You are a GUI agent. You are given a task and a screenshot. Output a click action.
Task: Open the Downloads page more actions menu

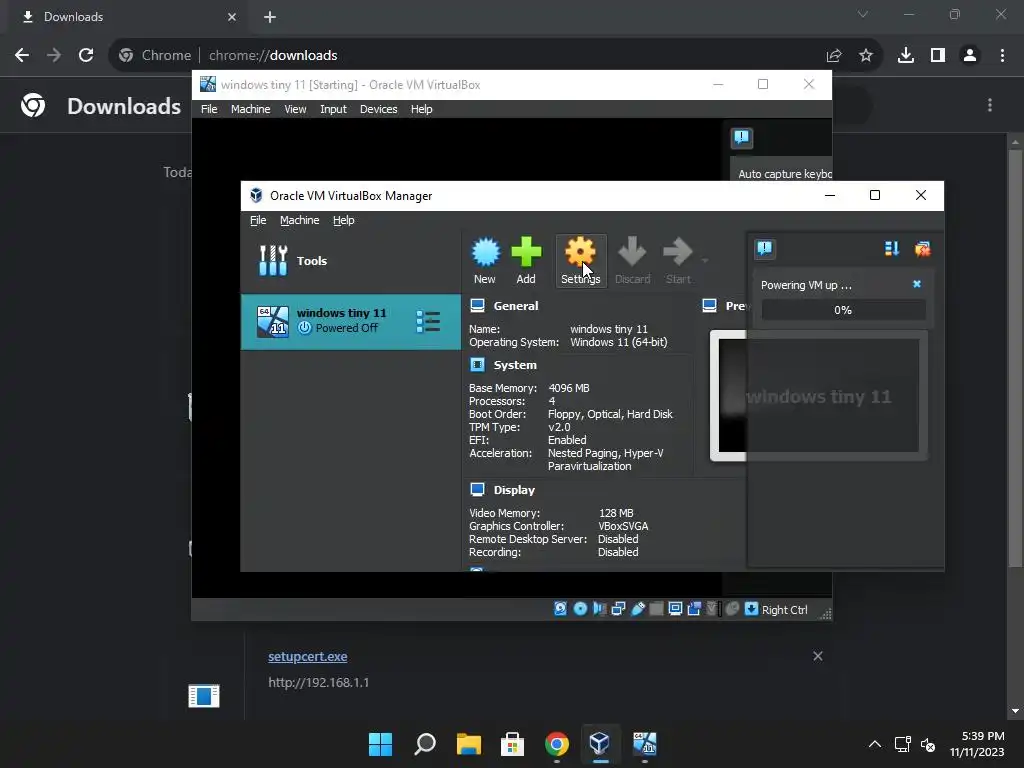pos(990,105)
